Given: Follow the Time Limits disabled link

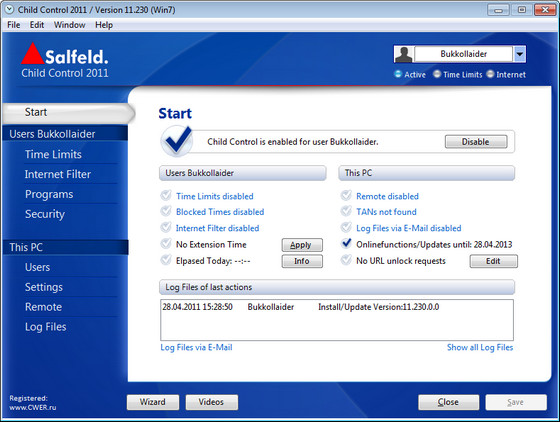Looking at the screenshot, I should (215, 196).
